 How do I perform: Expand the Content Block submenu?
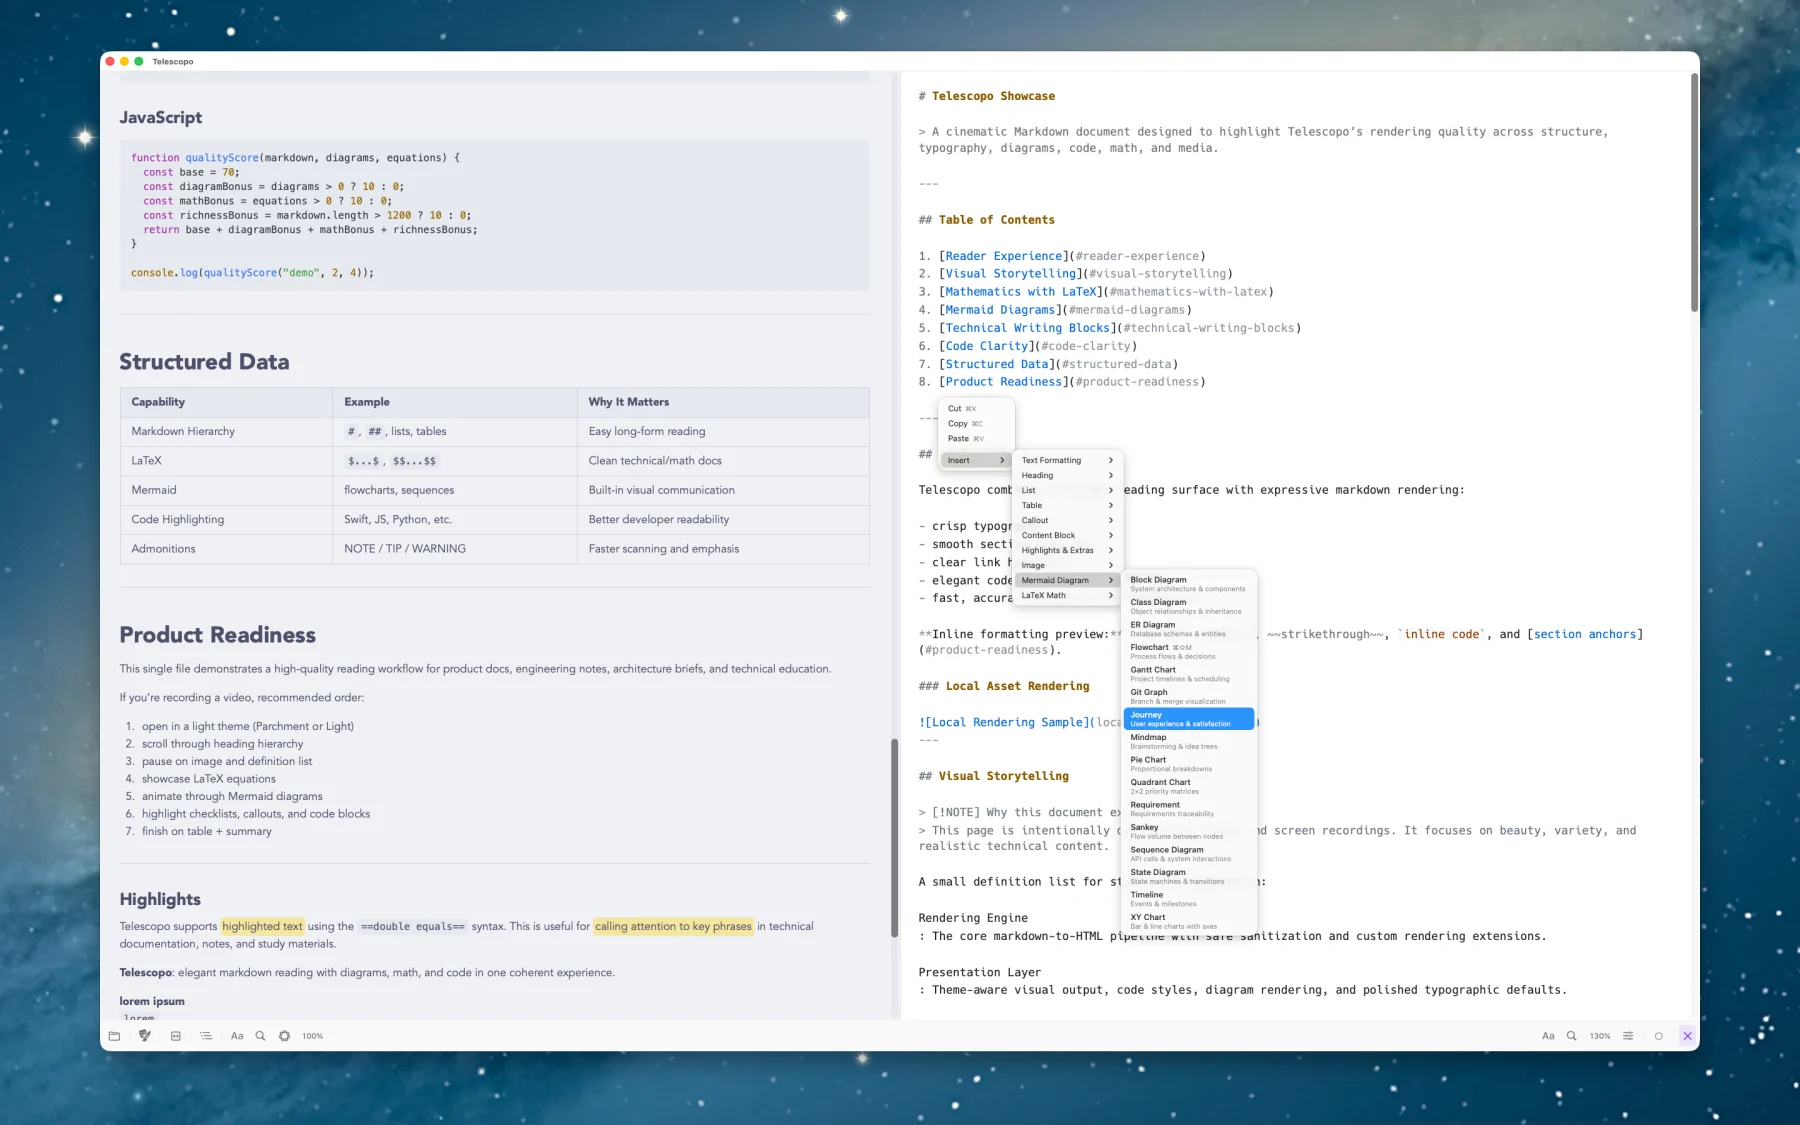(x=1067, y=535)
